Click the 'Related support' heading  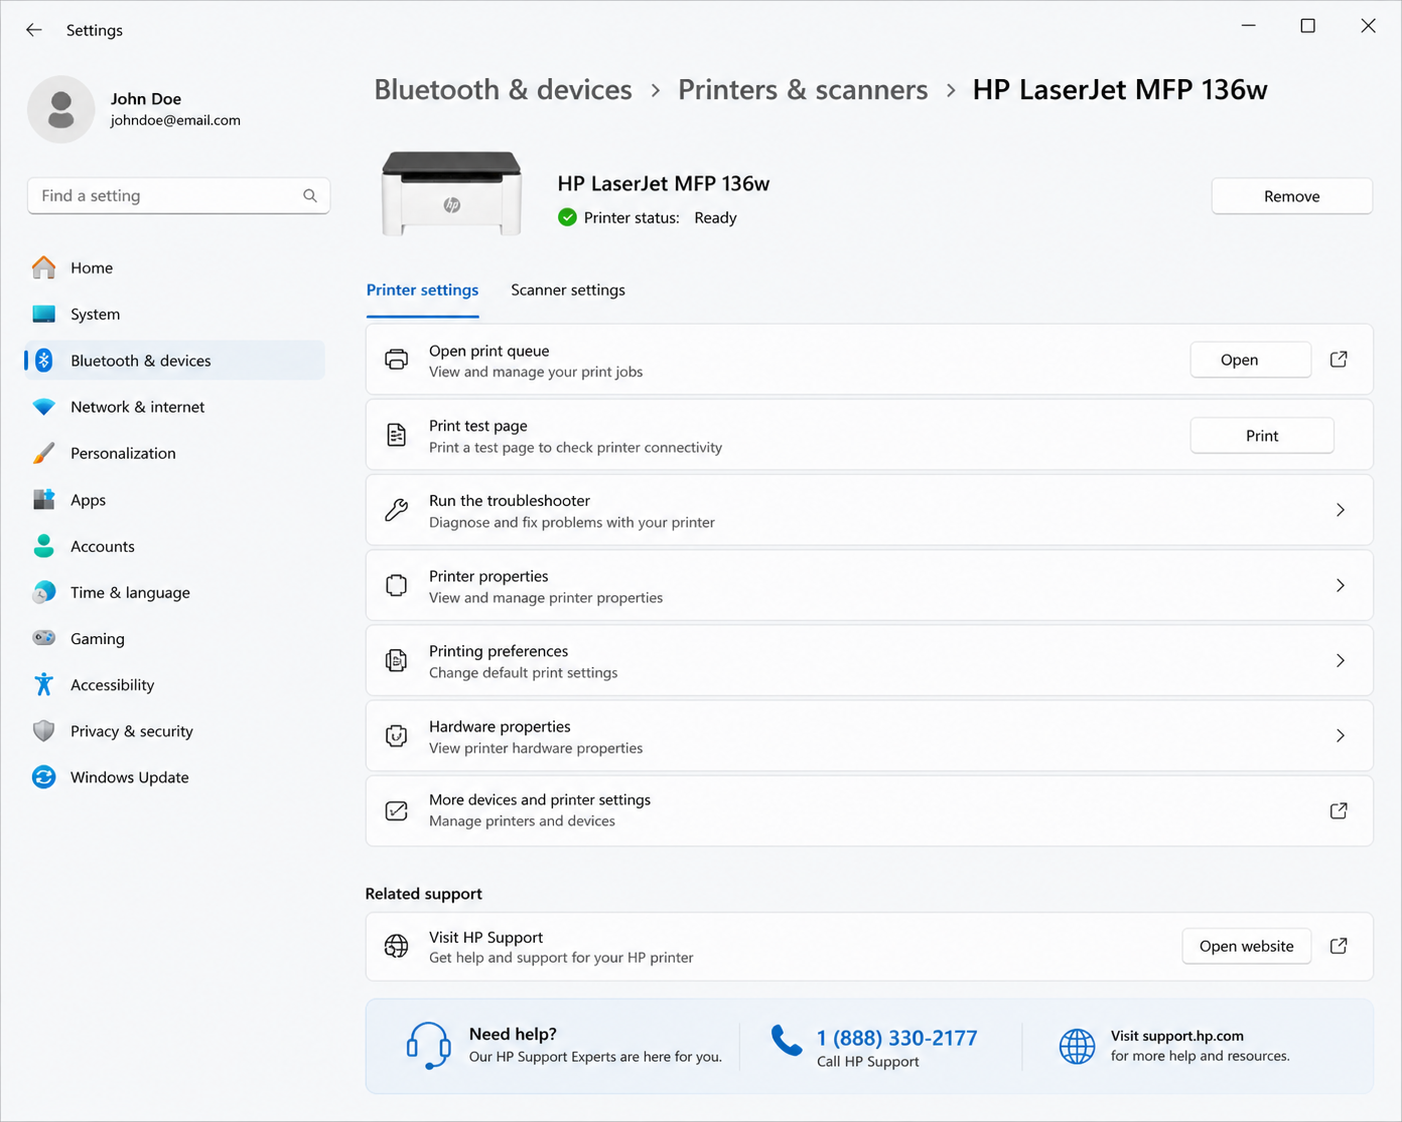424,894
